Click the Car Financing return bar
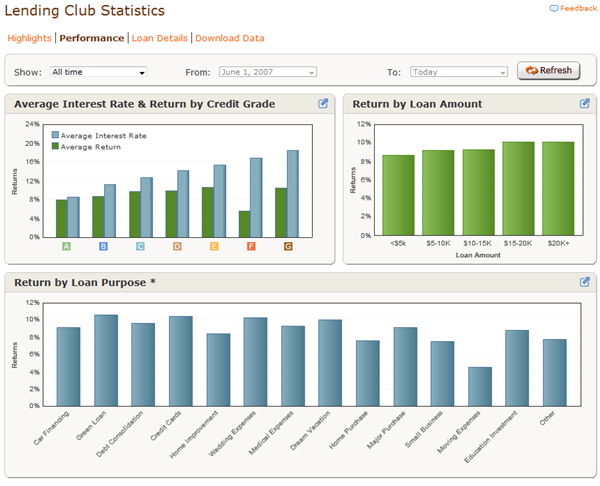The height and width of the screenshot is (486, 600). point(68,367)
